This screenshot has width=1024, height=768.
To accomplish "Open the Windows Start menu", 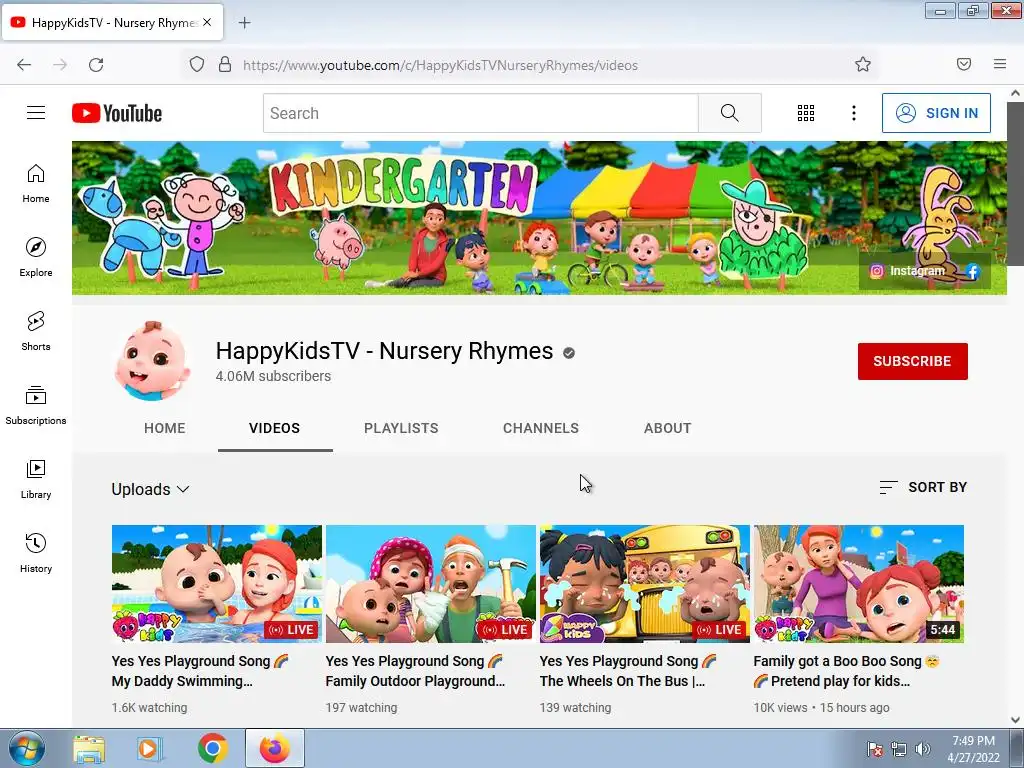I will pyautogui.click(x=25, y=748).
